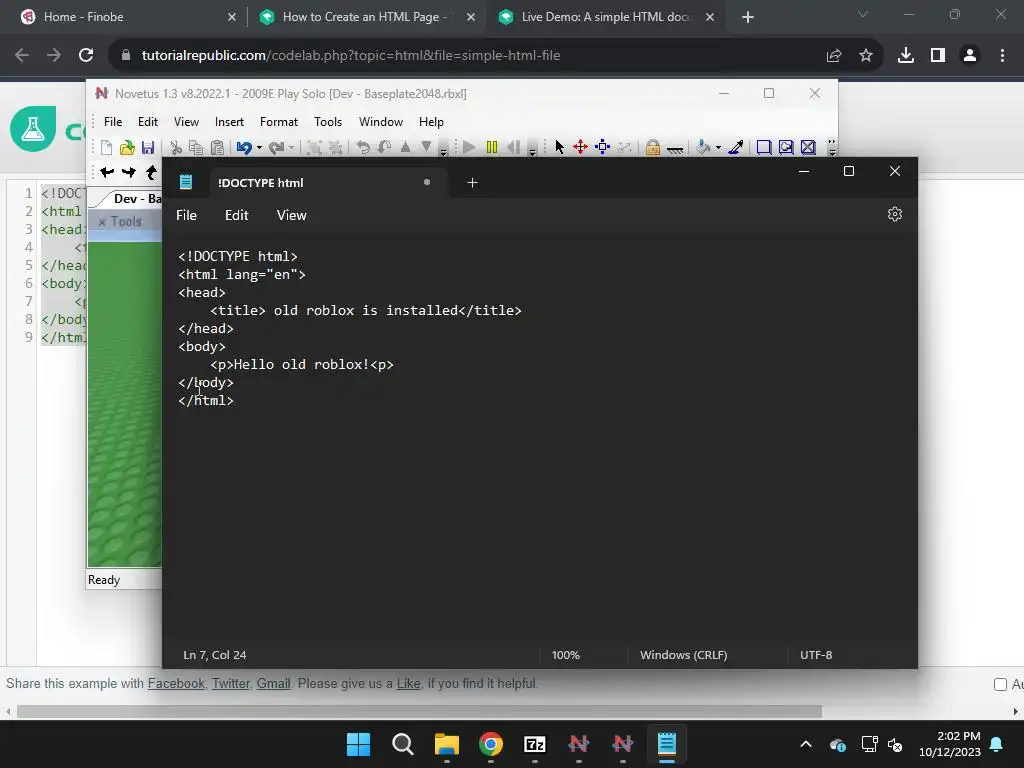Click Play run button in Novetus toolbar
The width and height of the screenshot is (1024, 768).
click(x=469, y=147)
